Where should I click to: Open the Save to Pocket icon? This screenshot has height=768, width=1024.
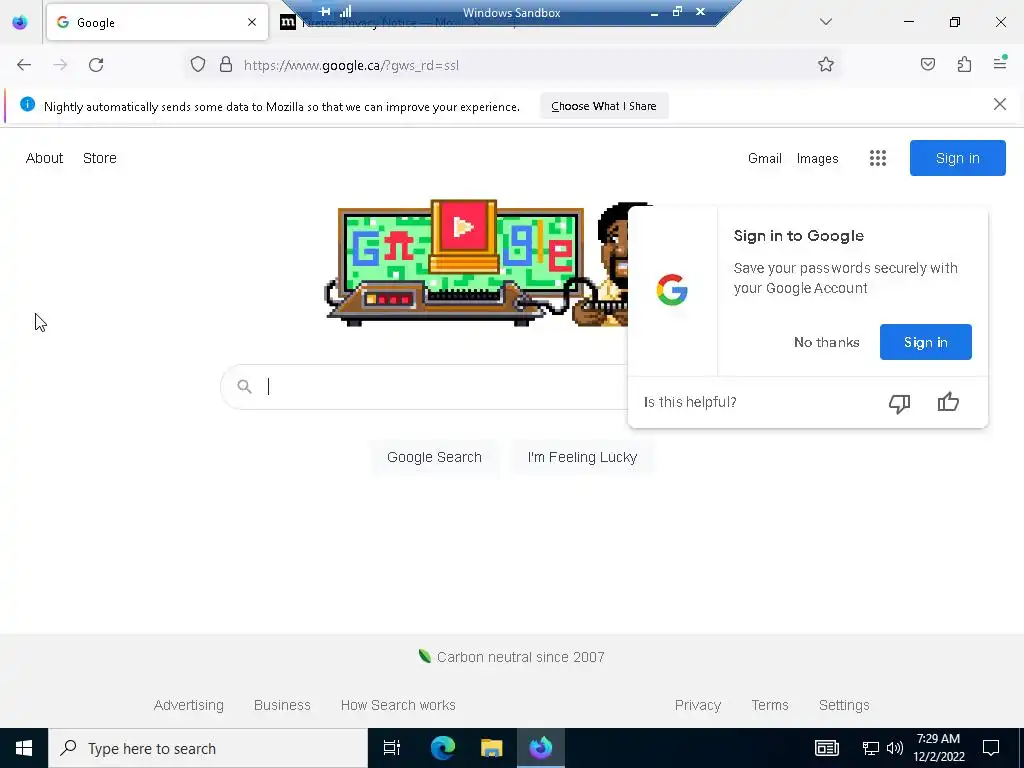click(x=928, y=64)
